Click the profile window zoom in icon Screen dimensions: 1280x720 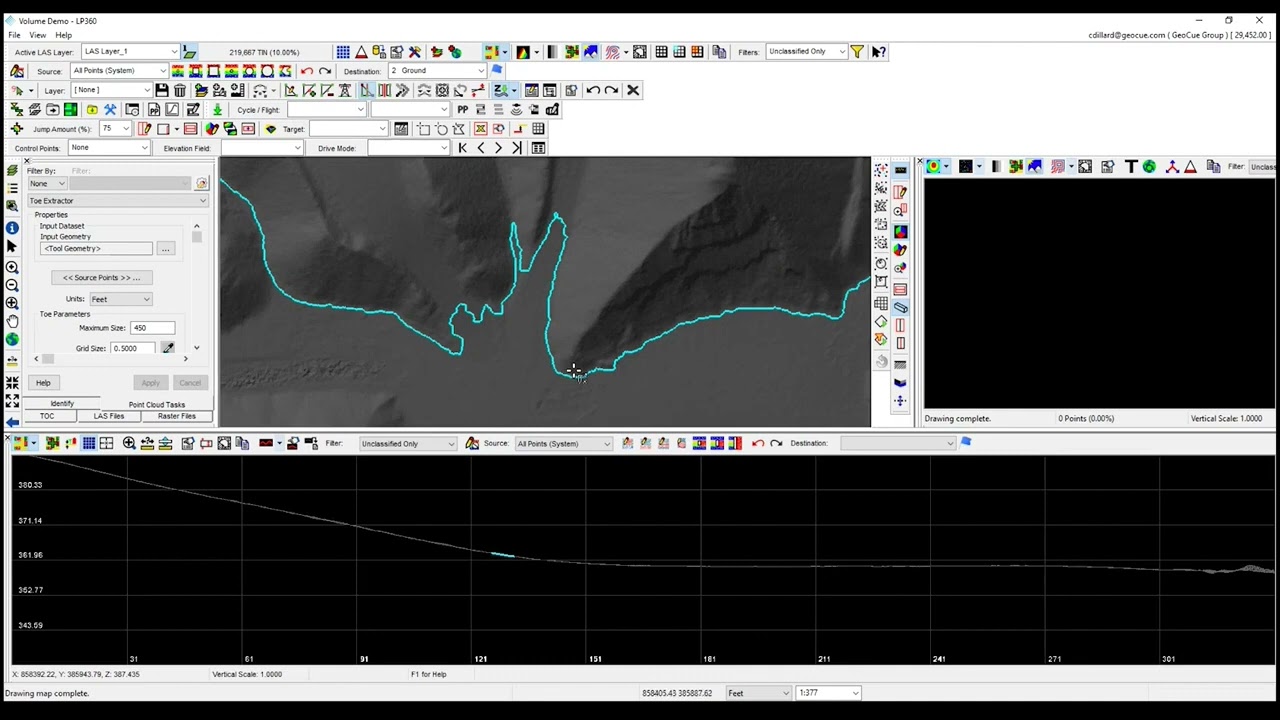[x=129, y=443]
